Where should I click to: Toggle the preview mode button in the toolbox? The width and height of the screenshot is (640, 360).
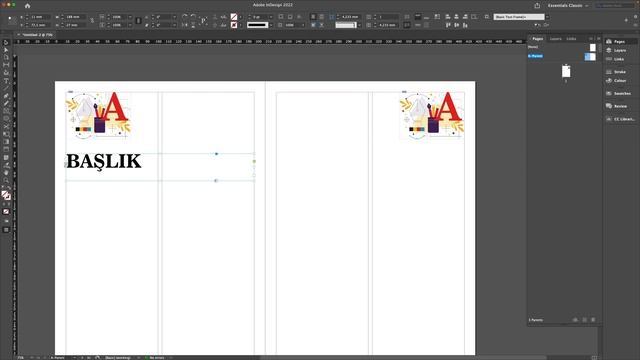click(6, 230)
